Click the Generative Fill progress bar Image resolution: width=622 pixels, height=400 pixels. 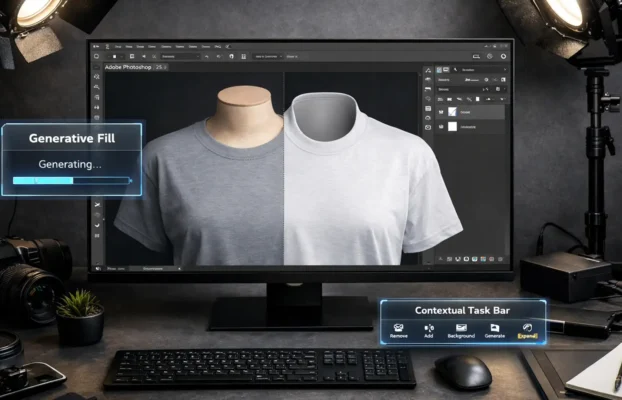71,181
